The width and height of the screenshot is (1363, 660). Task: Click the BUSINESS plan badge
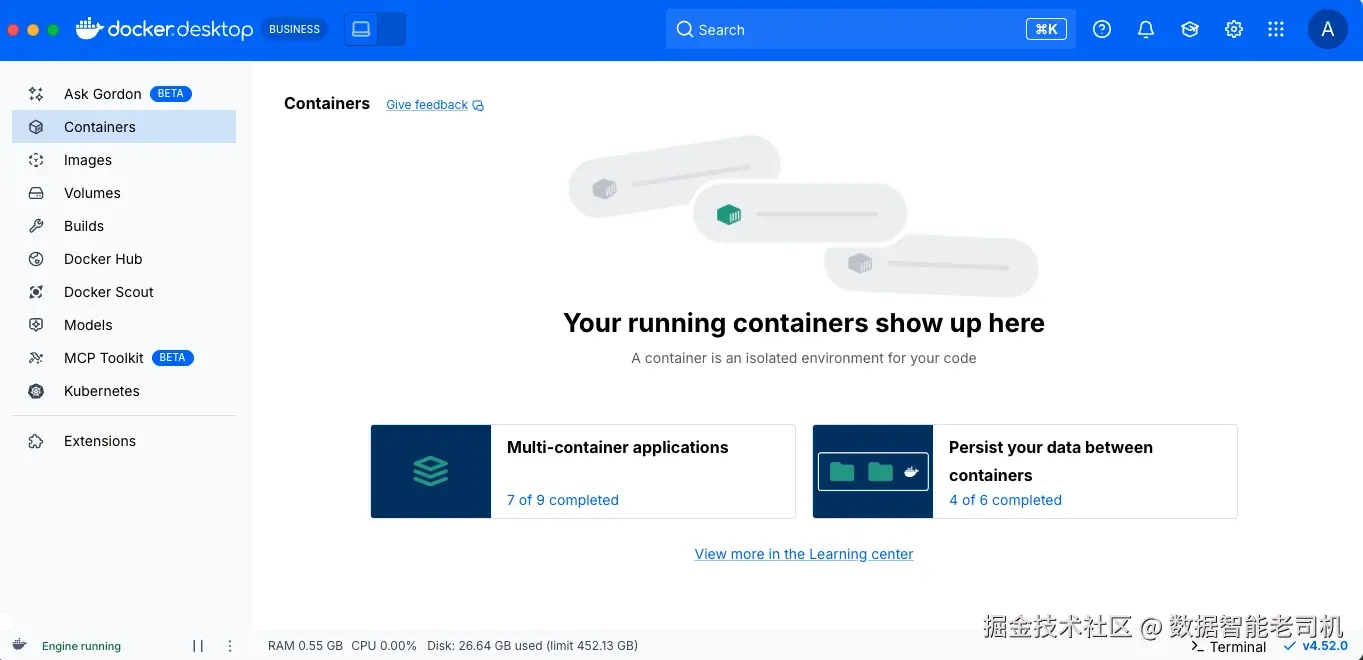(x=294, y=30)
